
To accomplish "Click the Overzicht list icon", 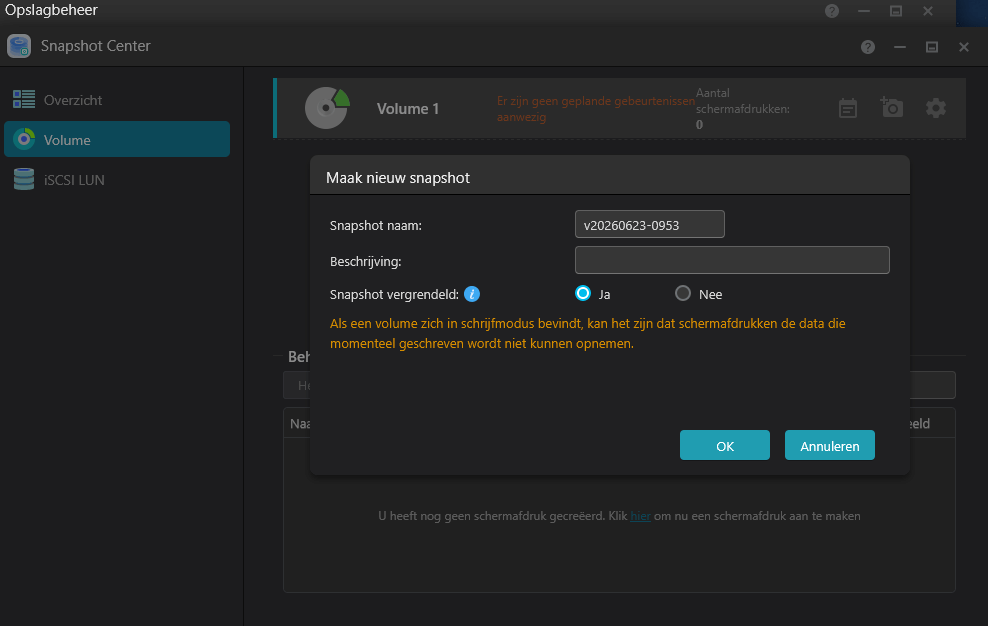I will tap(24, 99).
